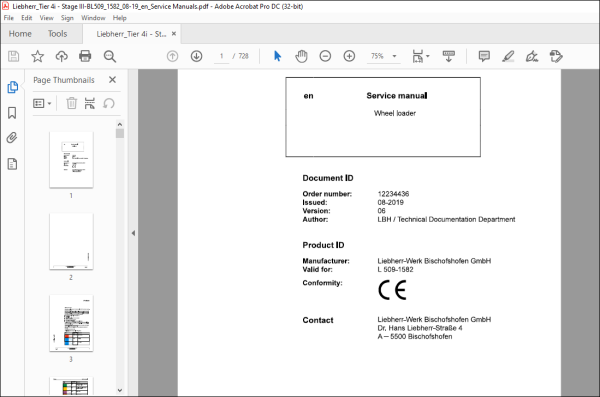Image resolution: width=600 pixels, height=397 pixels.
Task: Collapse the navigation pane with side arrow
Action: (133, 233)
